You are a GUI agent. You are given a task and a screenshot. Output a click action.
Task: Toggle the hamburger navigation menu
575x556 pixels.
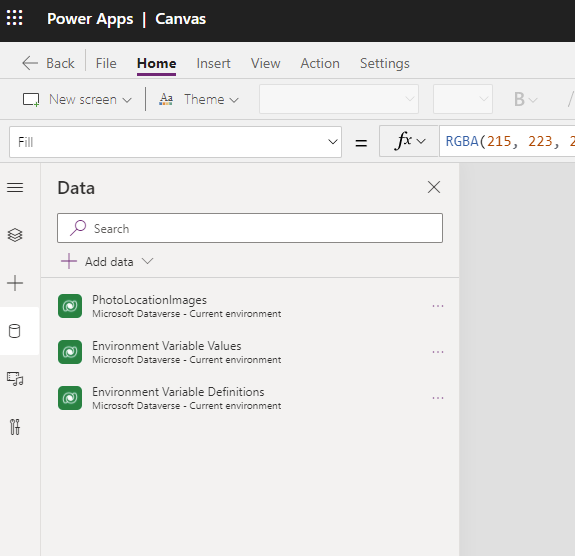tap(15, 187)
